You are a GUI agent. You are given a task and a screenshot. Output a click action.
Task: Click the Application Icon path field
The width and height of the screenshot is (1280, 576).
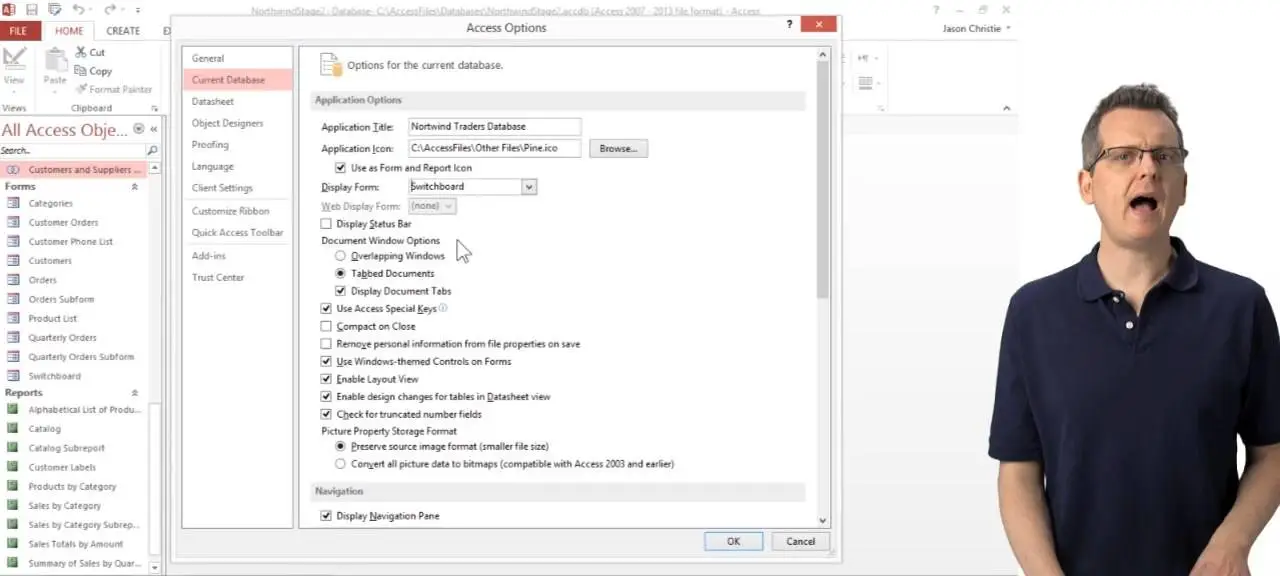coord(494,148)
